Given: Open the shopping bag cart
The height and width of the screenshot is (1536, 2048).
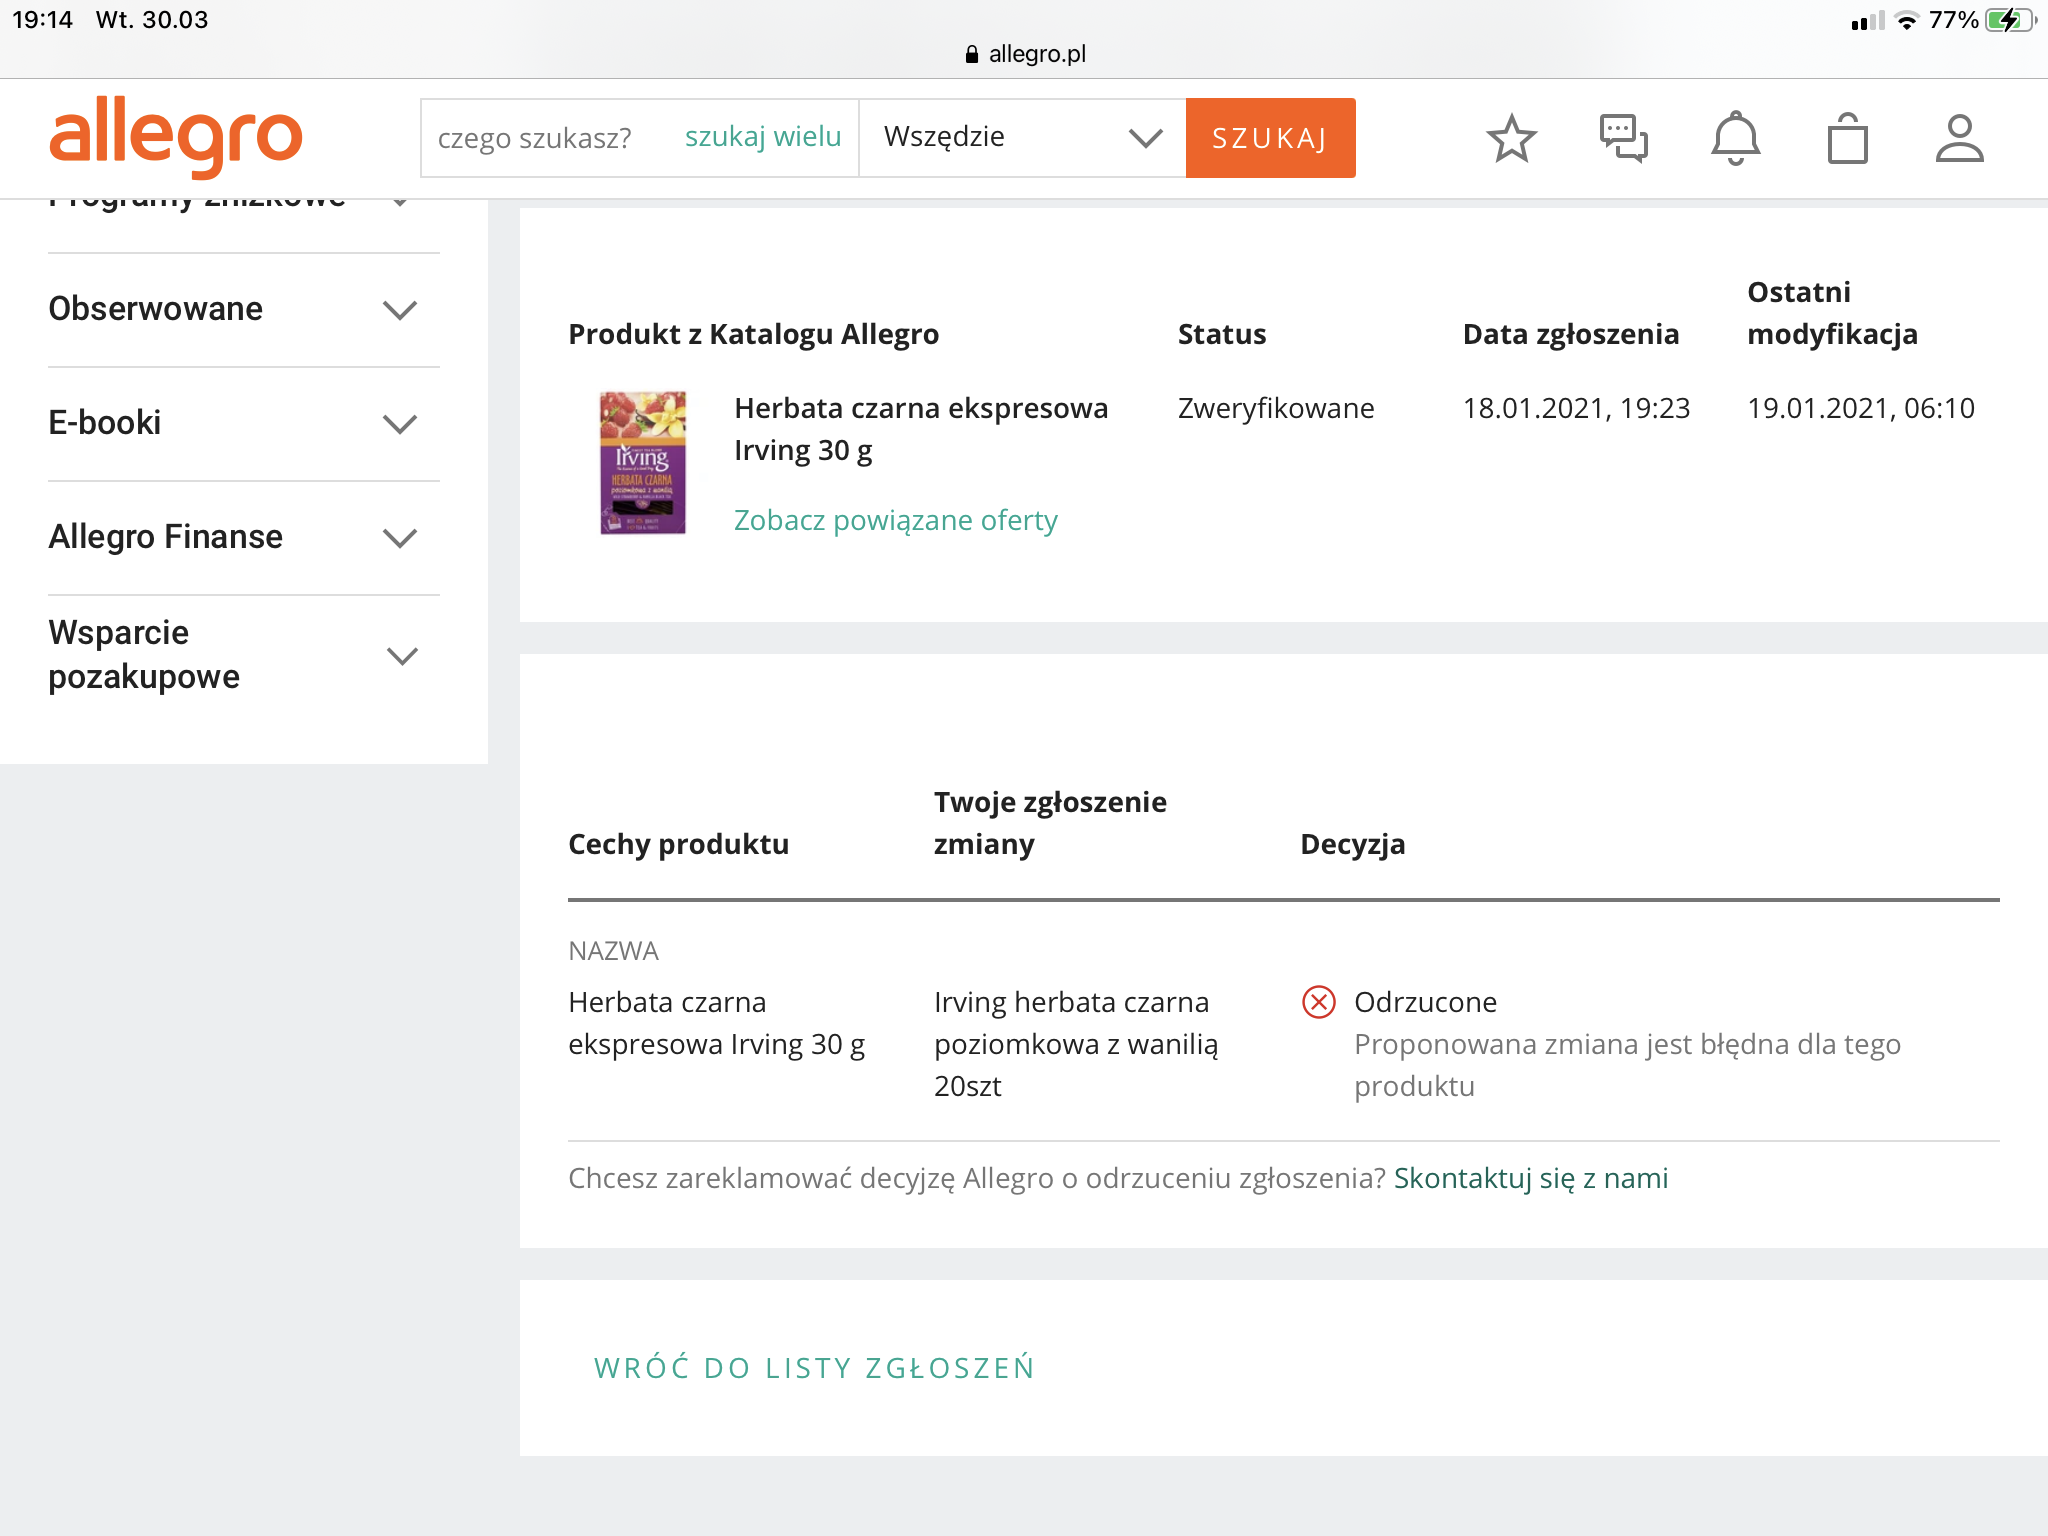Looking at the screenshot, I should click(1847, 138).
